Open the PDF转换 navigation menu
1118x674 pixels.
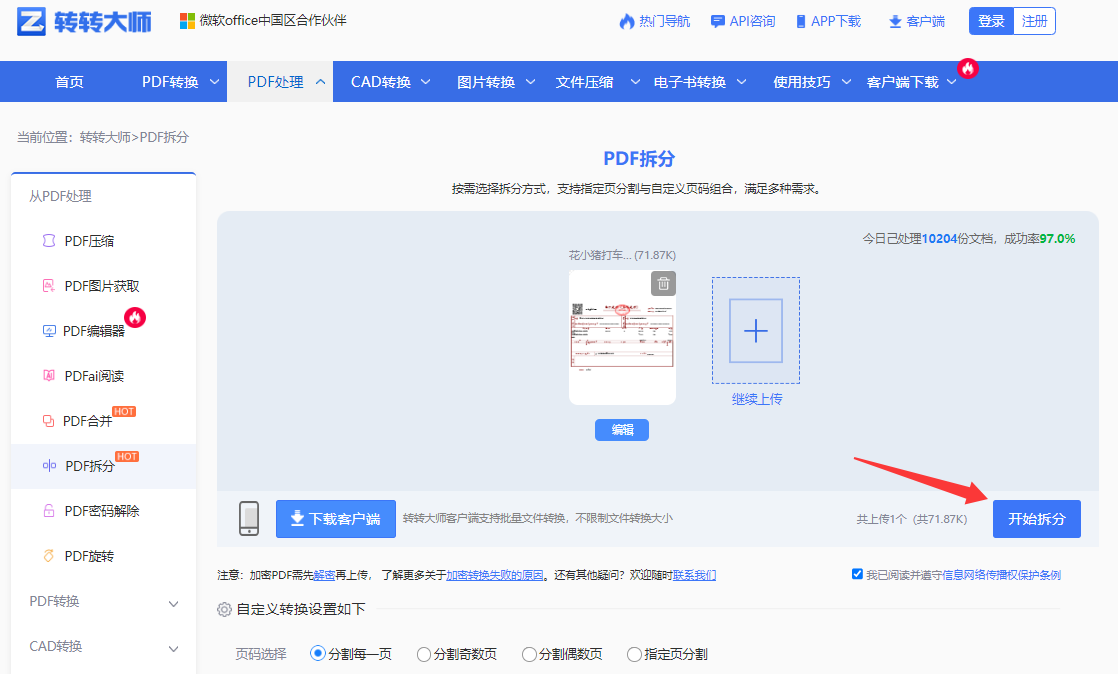[170, 82]
